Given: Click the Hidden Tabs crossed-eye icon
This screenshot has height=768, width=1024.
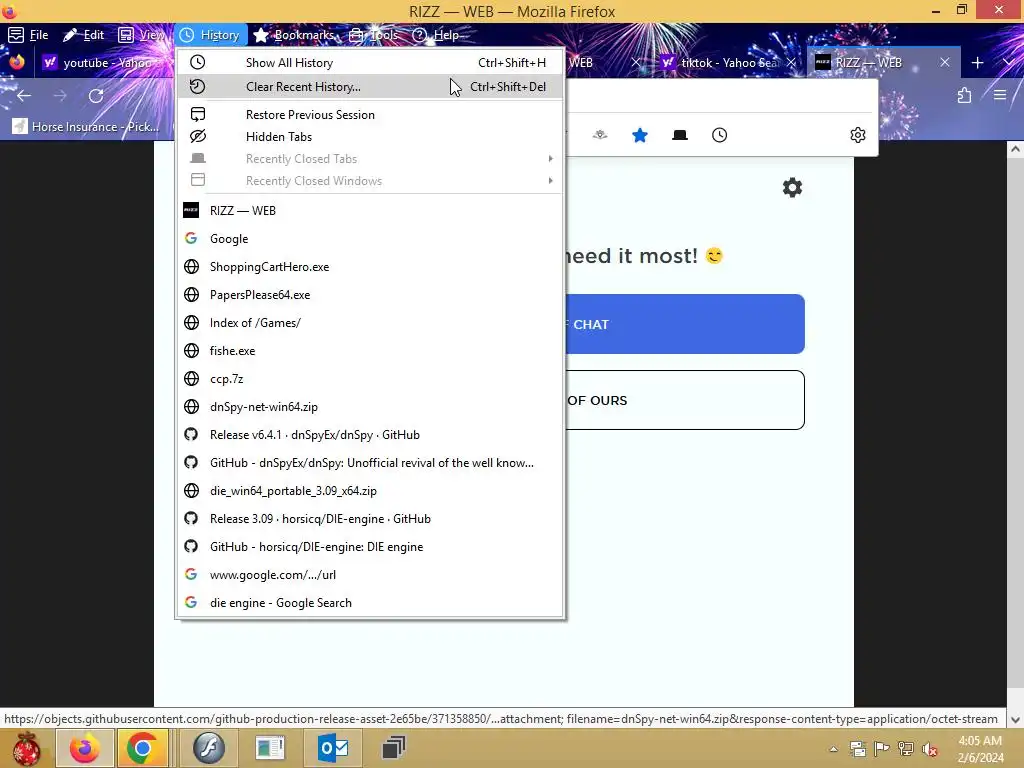Looking at the screenshot, I should 197,136.
